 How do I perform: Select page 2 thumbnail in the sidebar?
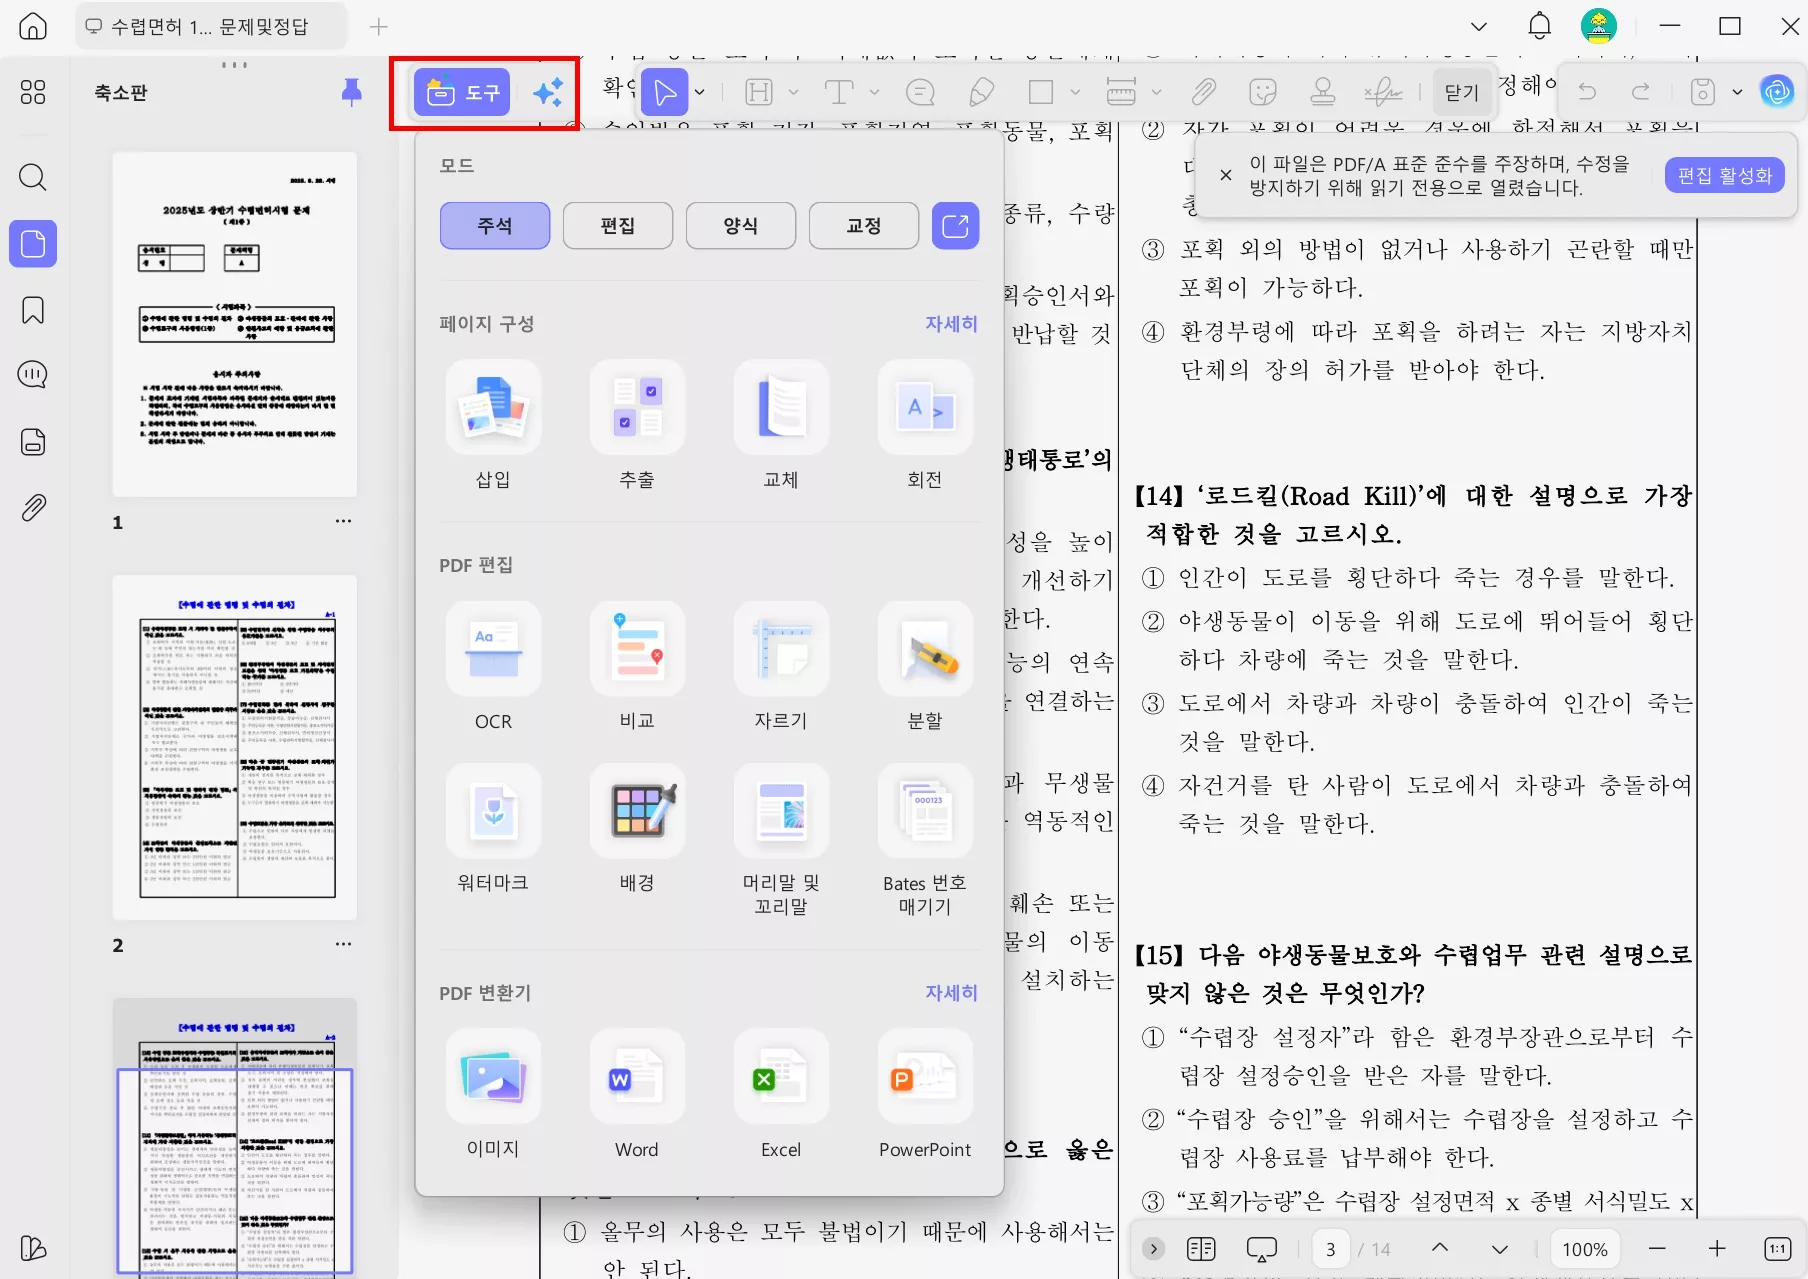(234, 748)
